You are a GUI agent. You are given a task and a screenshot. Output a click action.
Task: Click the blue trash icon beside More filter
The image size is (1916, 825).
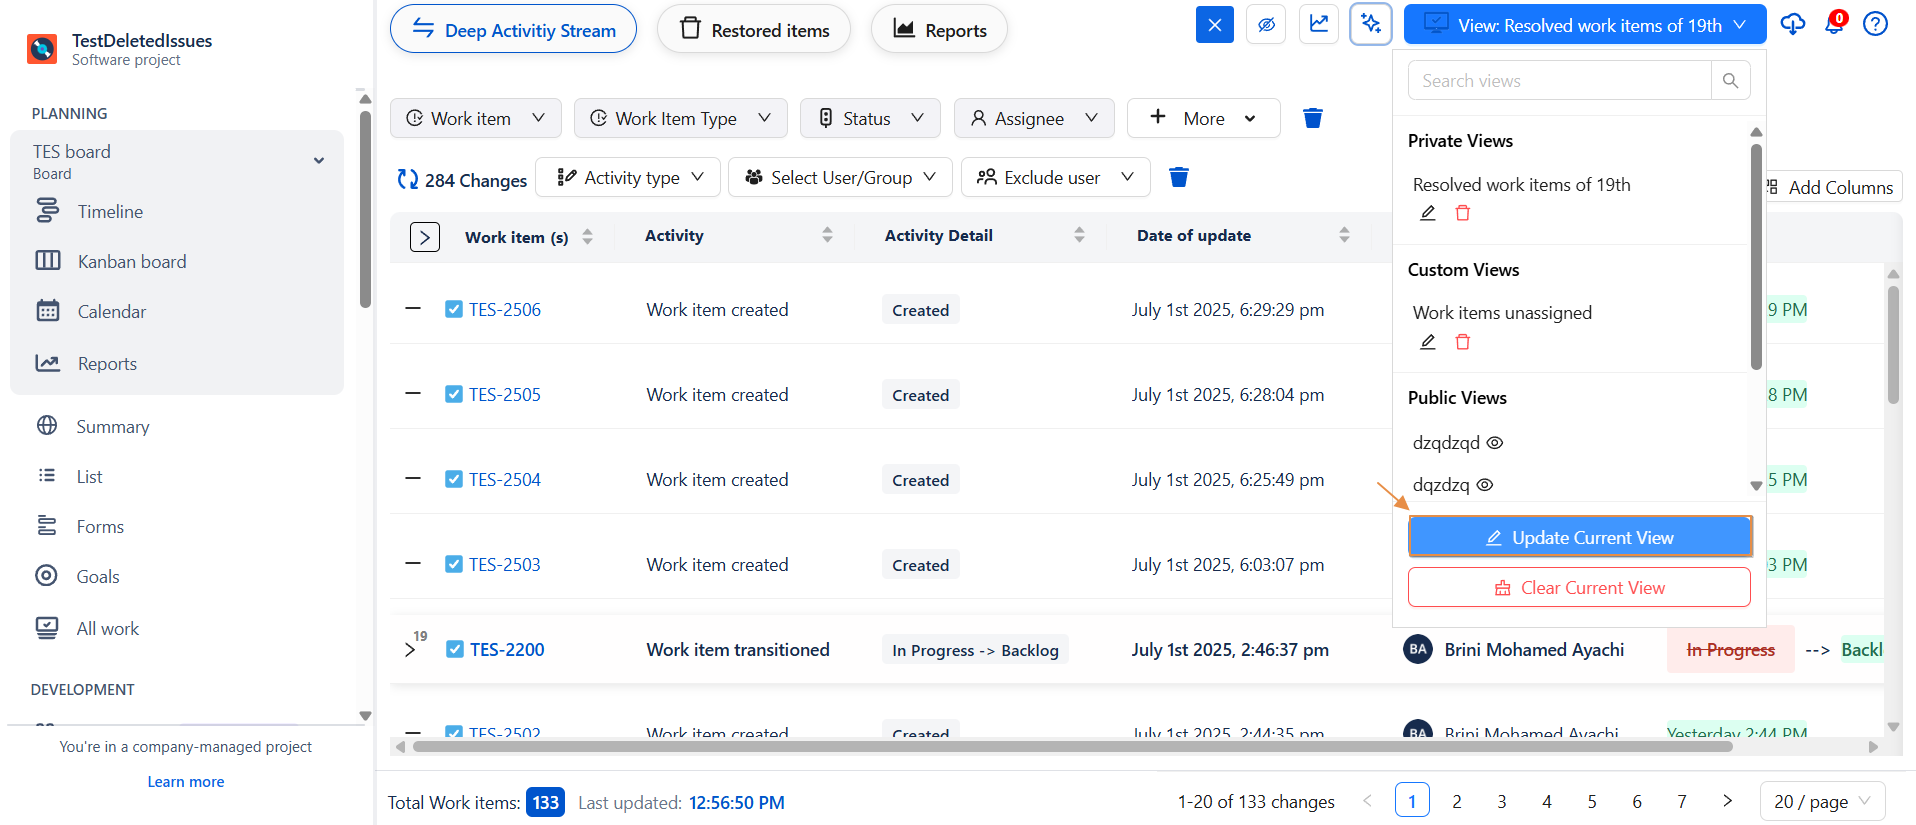pyautogui.click(x=1312, y=118)
